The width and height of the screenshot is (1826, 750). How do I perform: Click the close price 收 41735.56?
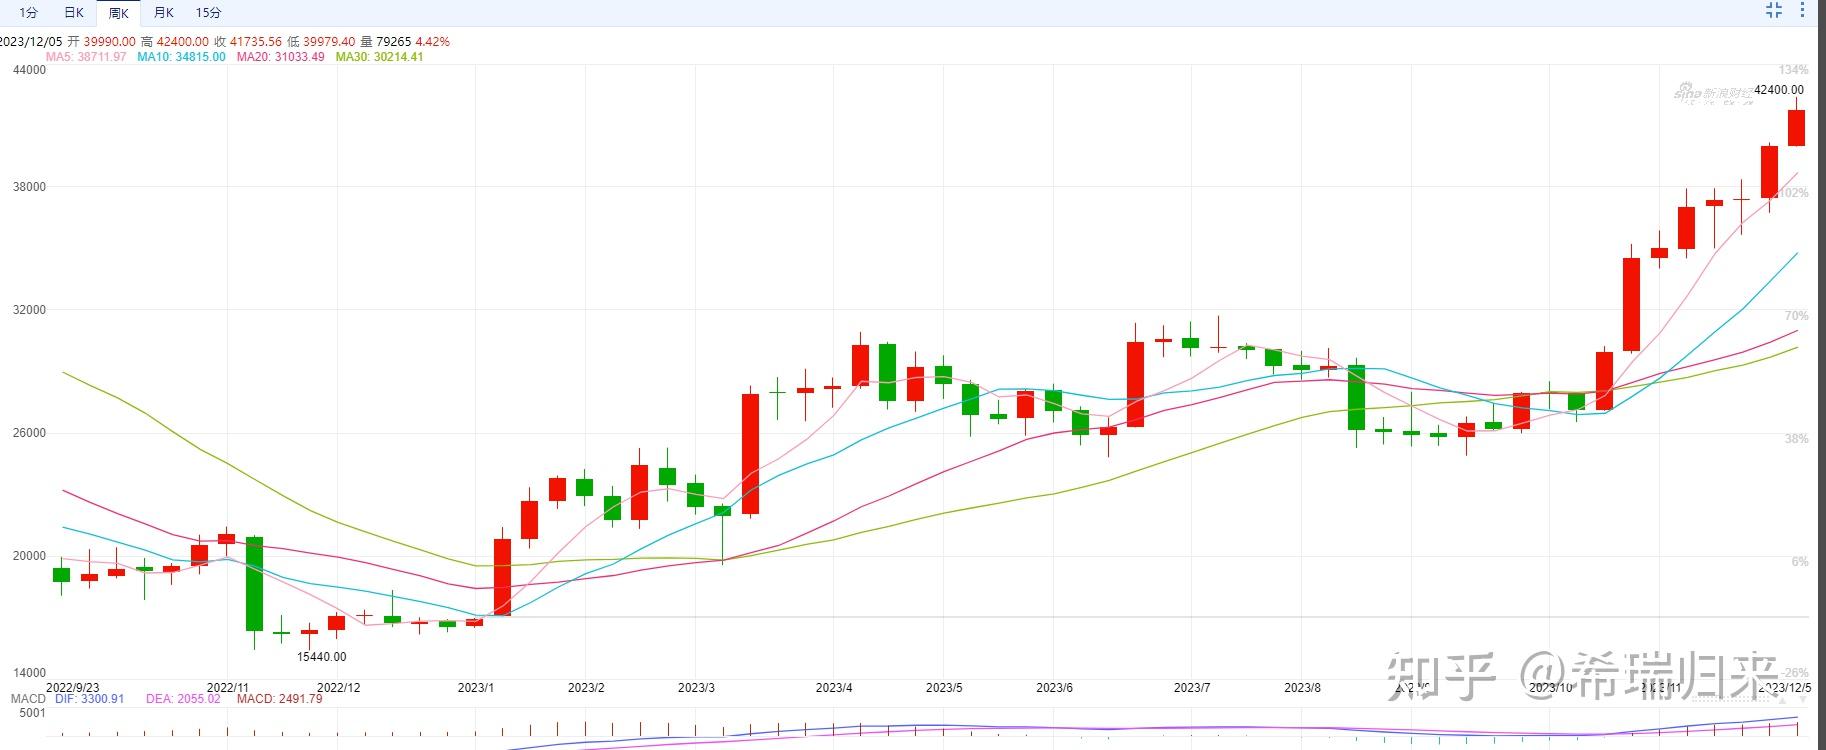(x=248, y=42)
